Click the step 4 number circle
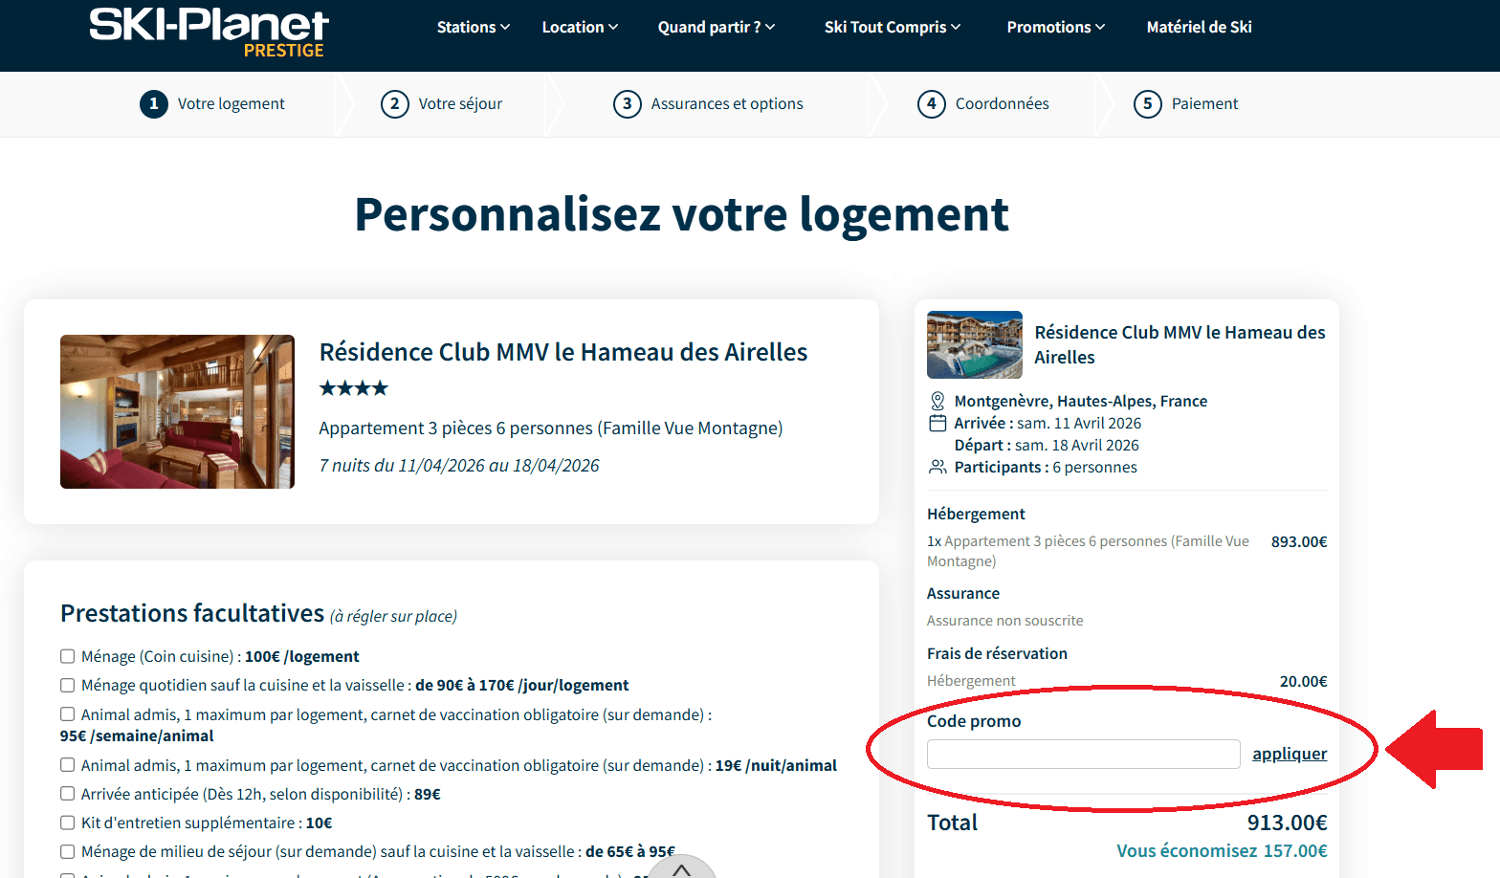 931,104
